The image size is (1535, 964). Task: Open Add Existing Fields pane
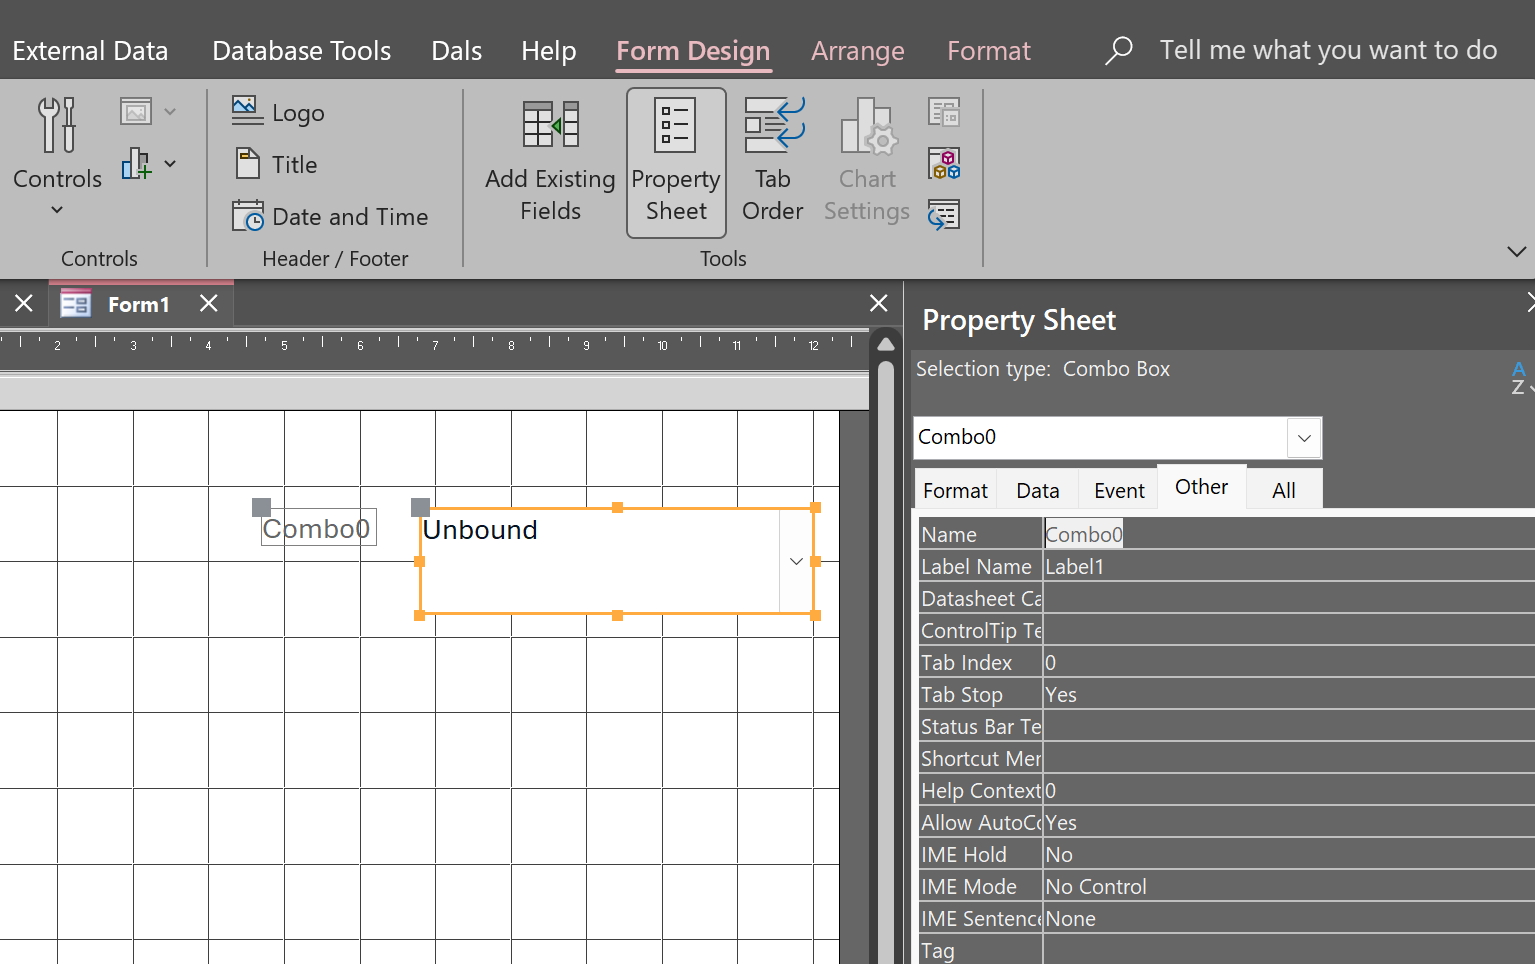550,162
